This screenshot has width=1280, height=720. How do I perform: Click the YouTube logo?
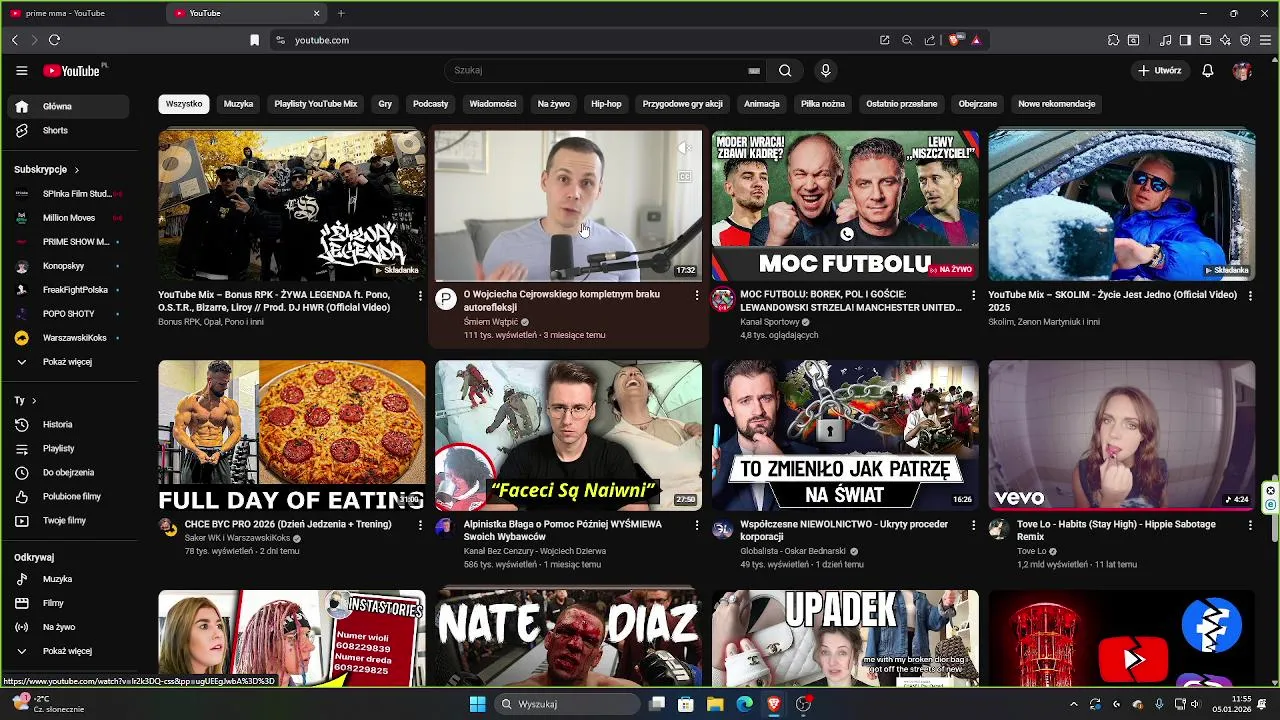point(72,71)
